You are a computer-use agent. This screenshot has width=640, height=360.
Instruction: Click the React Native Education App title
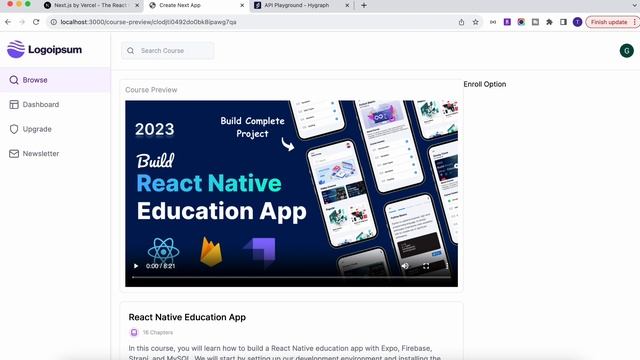(x=187, y=317)
